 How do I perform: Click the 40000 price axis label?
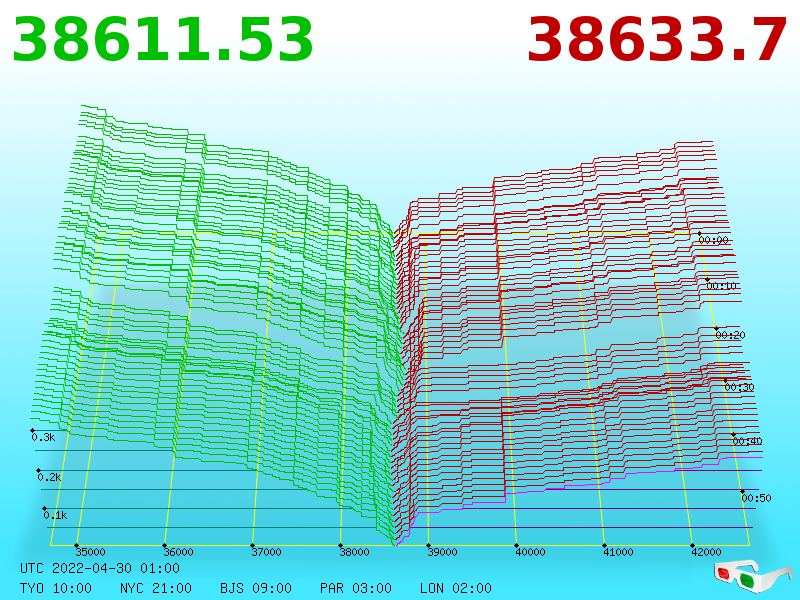click(530, 552)
